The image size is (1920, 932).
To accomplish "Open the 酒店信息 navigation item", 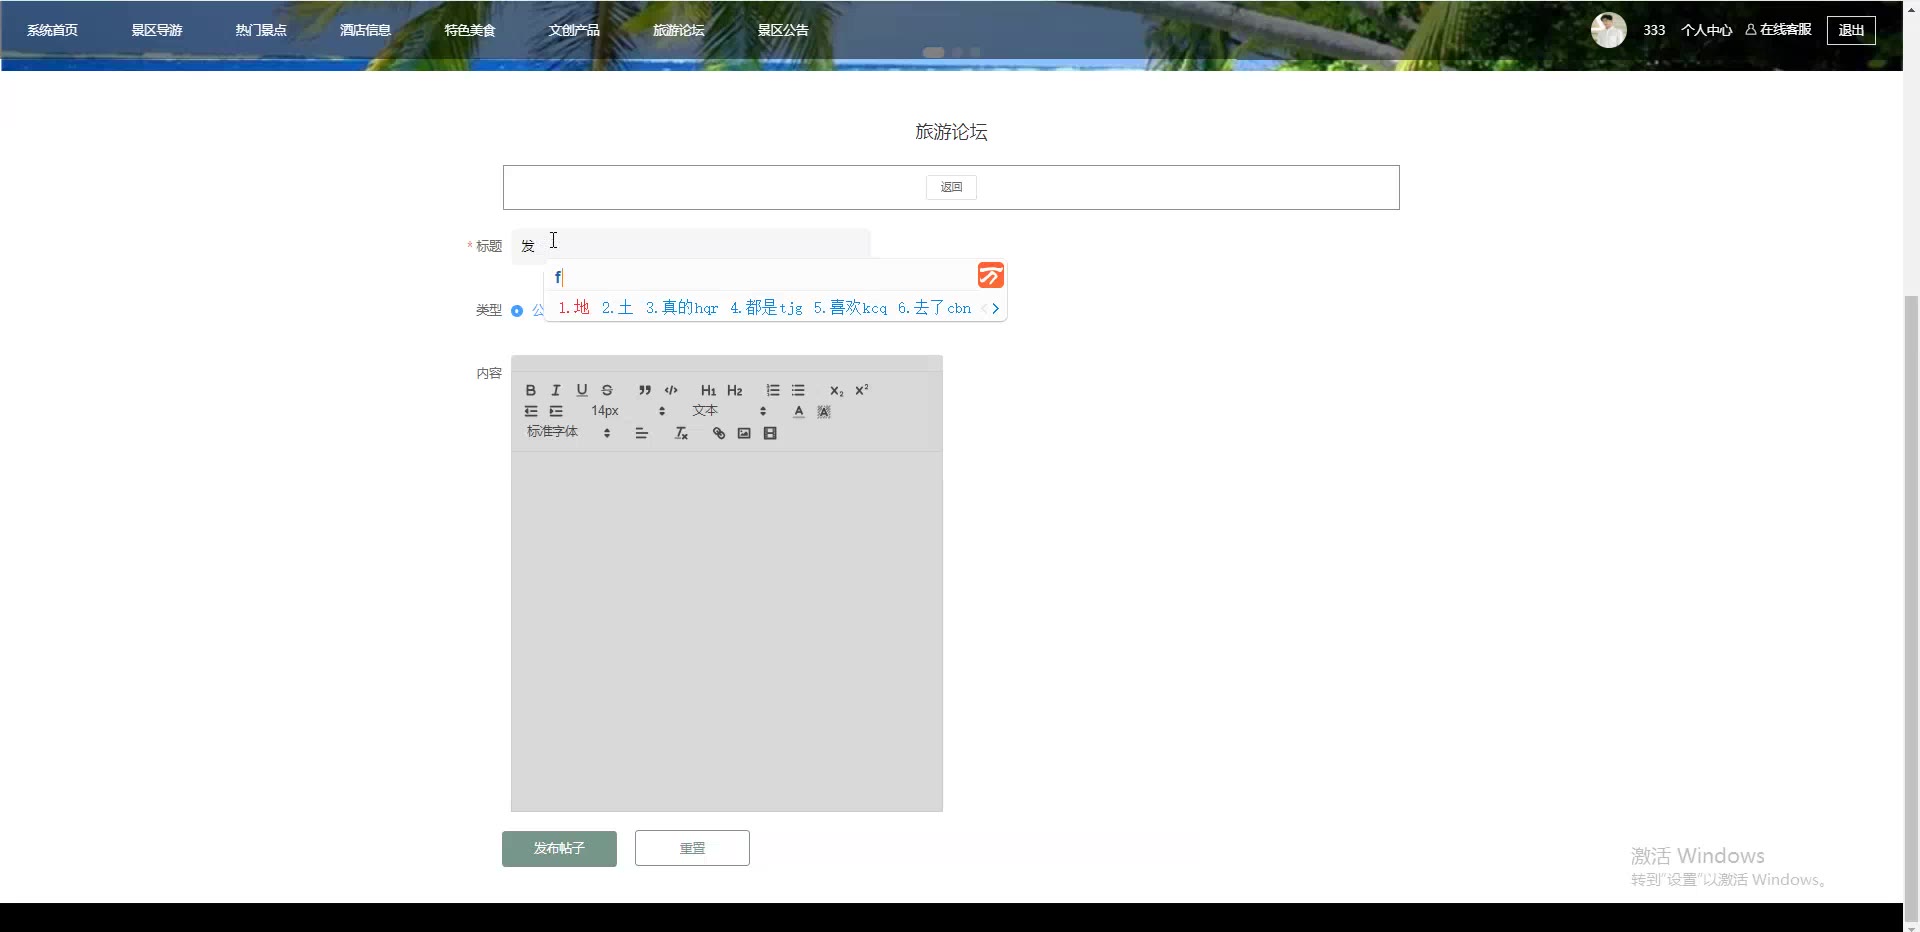I will point(365,30).
